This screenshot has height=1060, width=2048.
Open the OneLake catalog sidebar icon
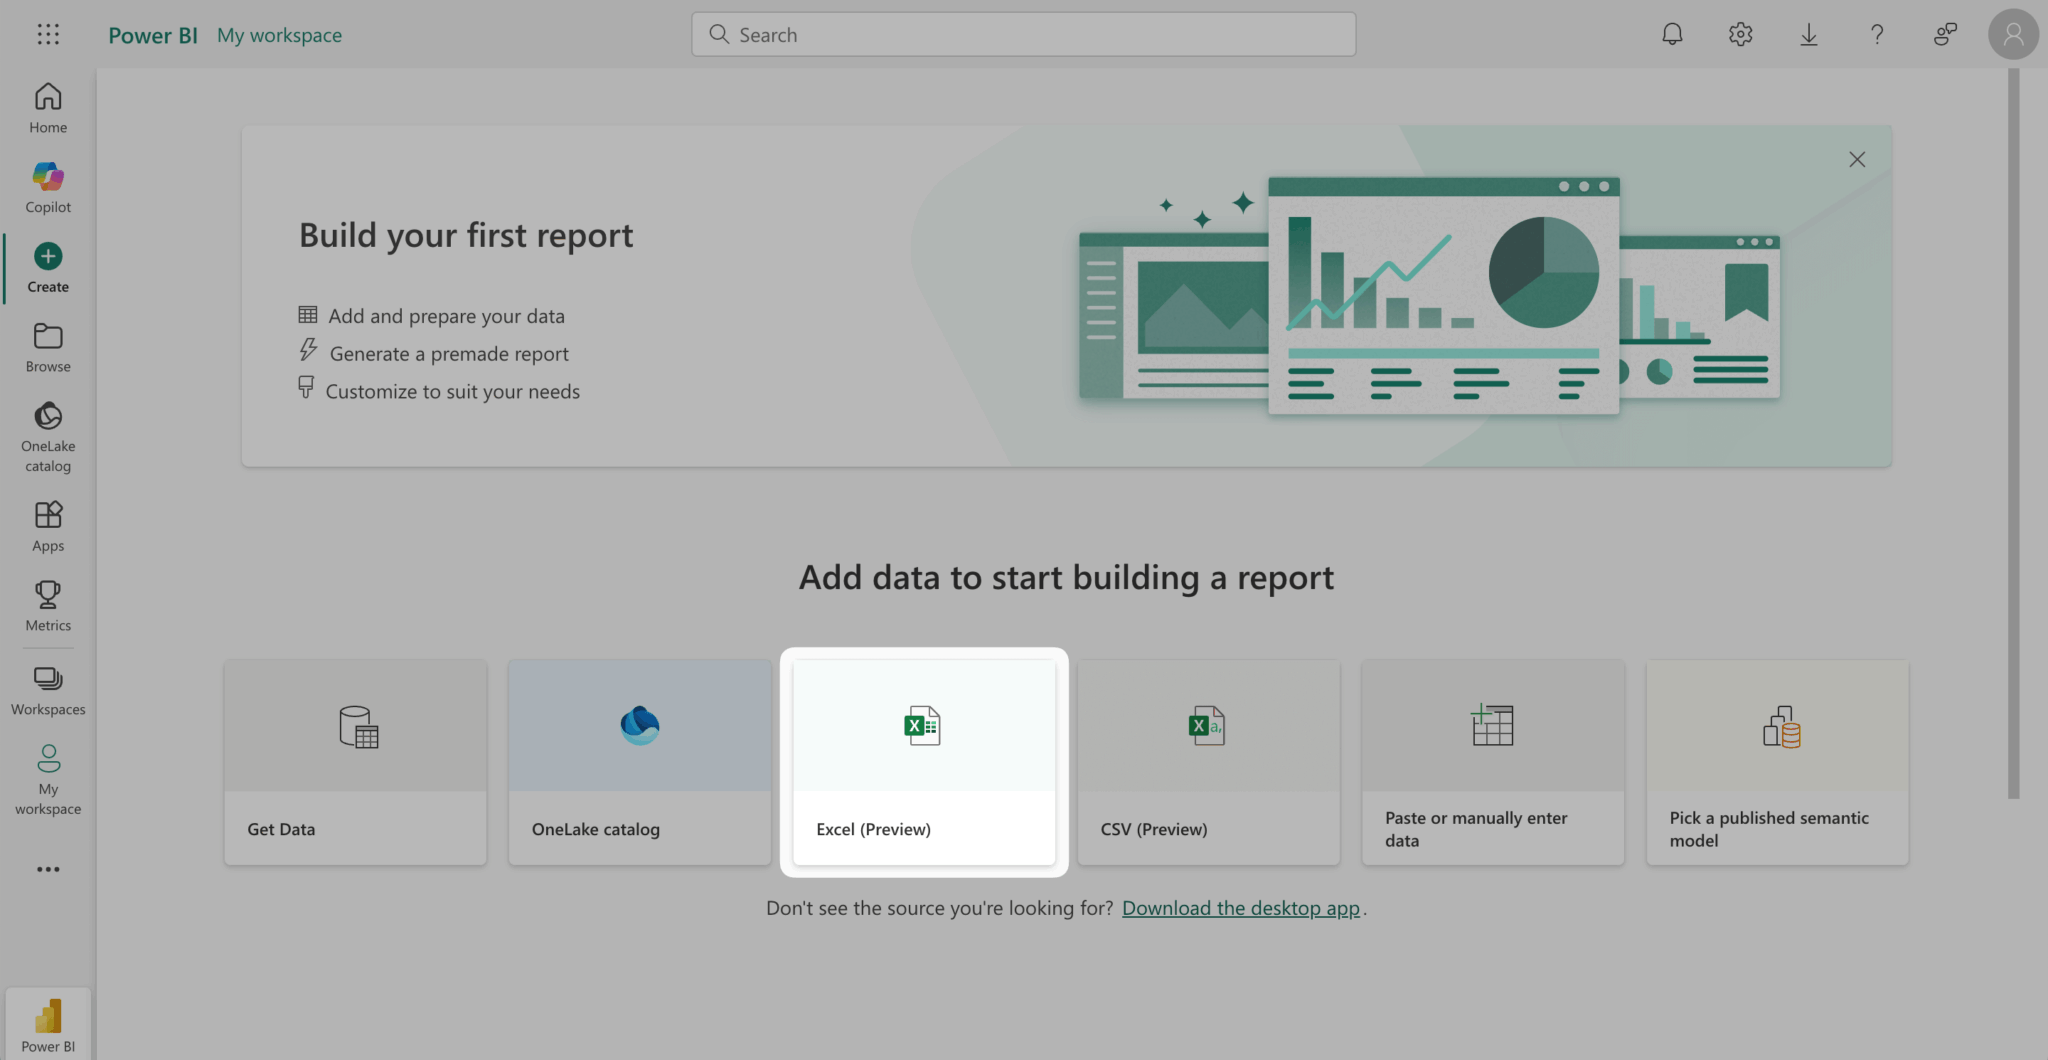tap(48, 417)
